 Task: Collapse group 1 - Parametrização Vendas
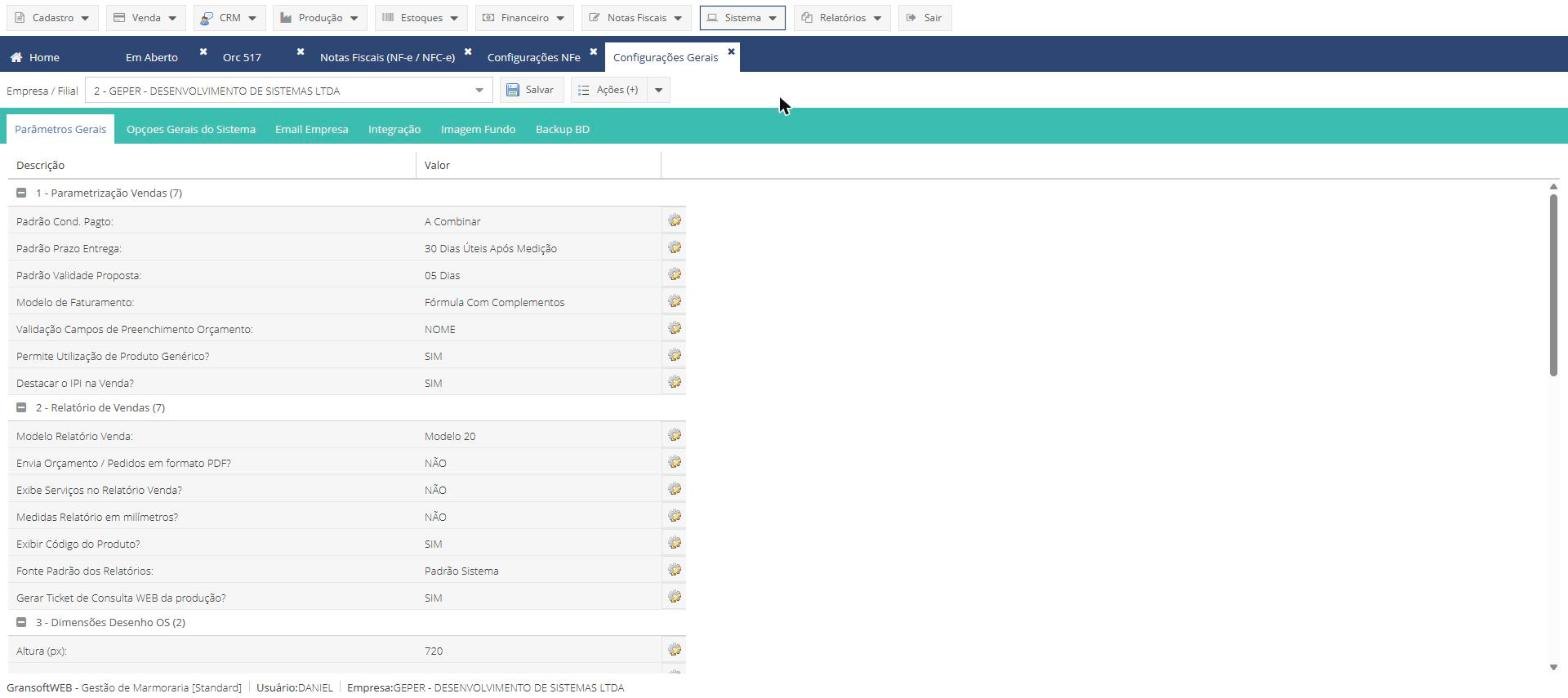[21, 193]
